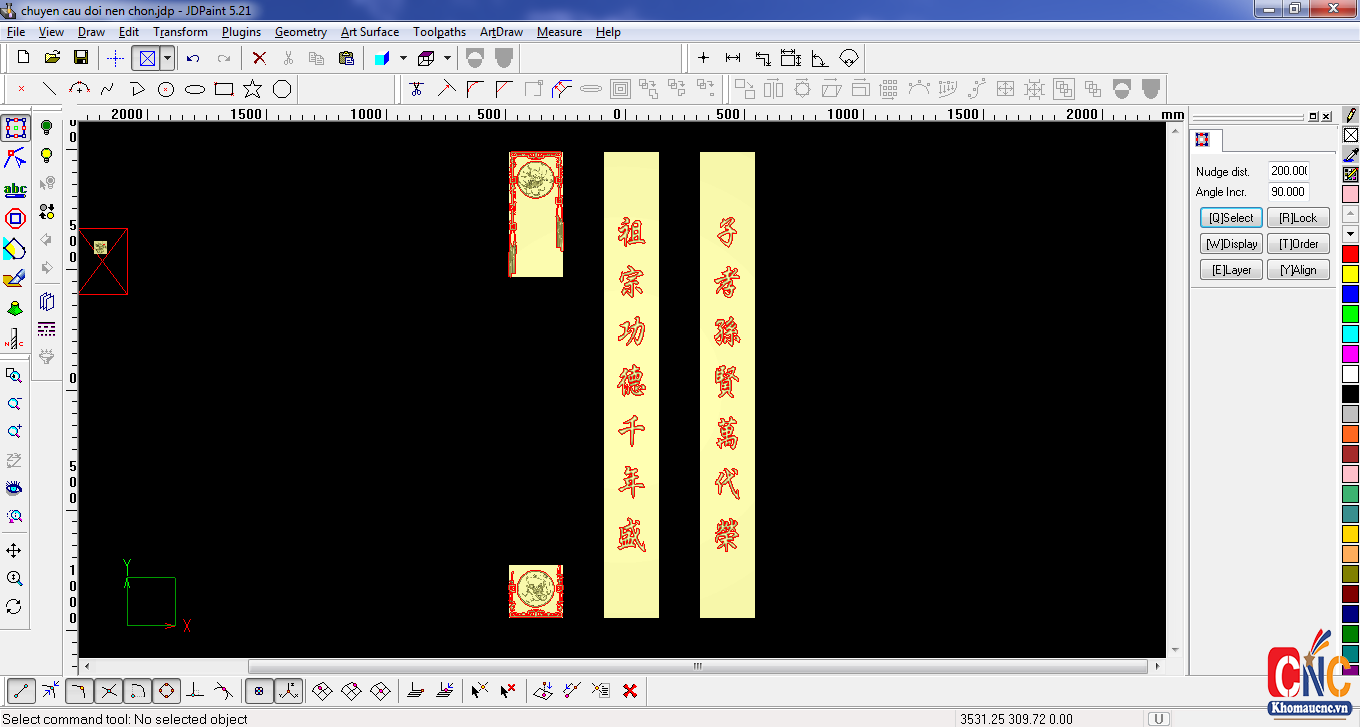Toggle quadrant point snap in bottom toolbar
The width and height of the screenshot is (1360, 728).
[x=166, y=690]
